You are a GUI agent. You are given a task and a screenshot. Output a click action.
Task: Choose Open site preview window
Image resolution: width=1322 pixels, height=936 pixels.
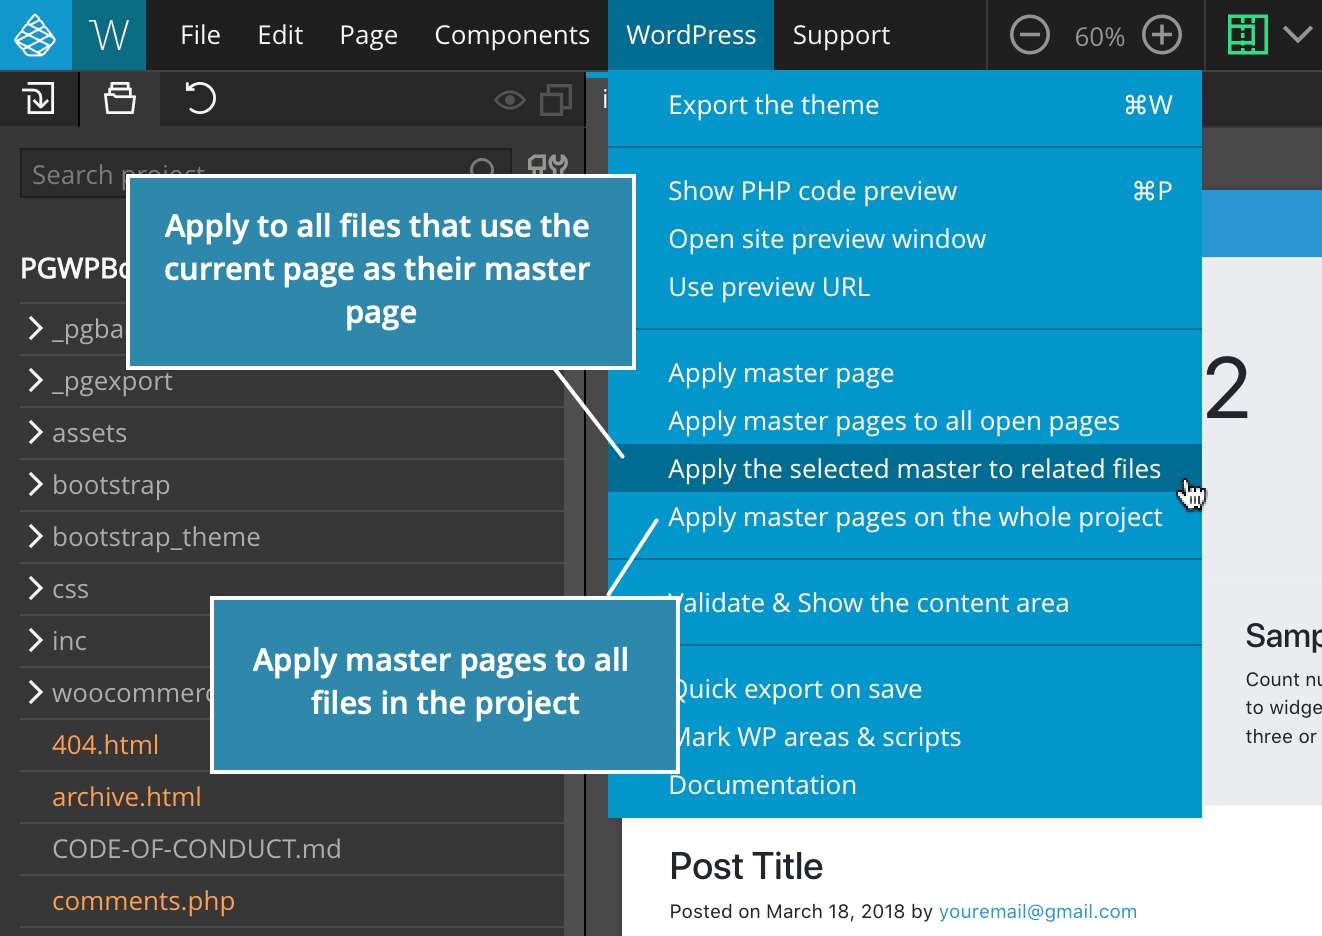pyautogui.click(x=905, y=239)
